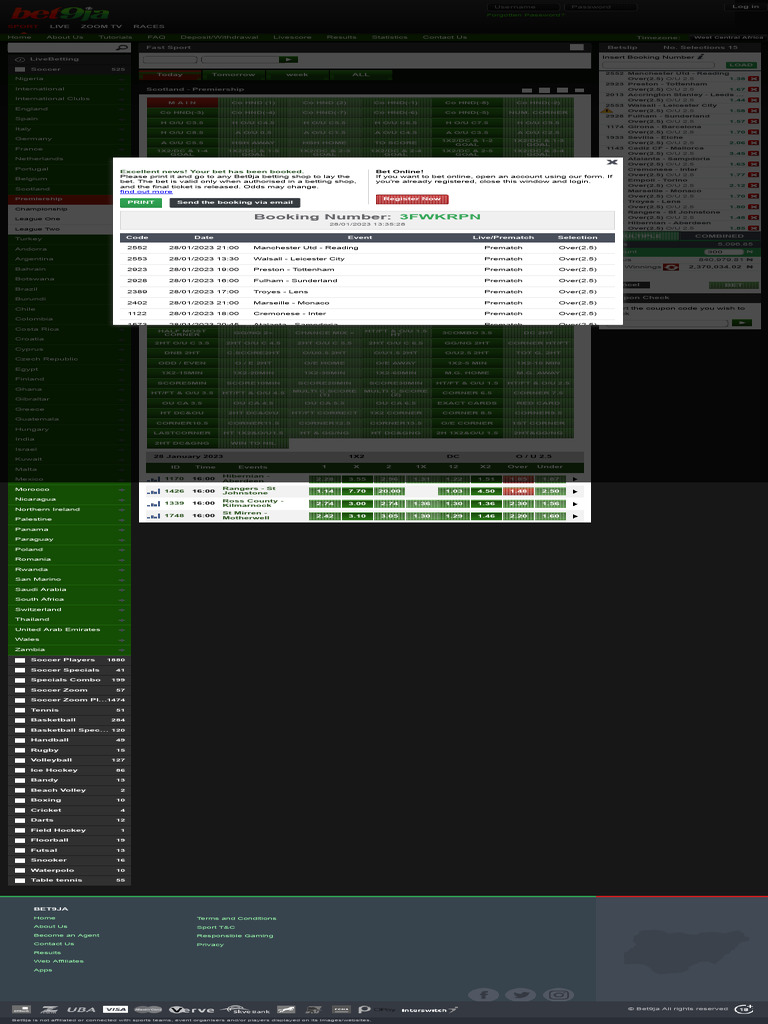Screen dimensions: 768x1024
Task: Click the Basketball sport icon
Action: pos(20,720)
